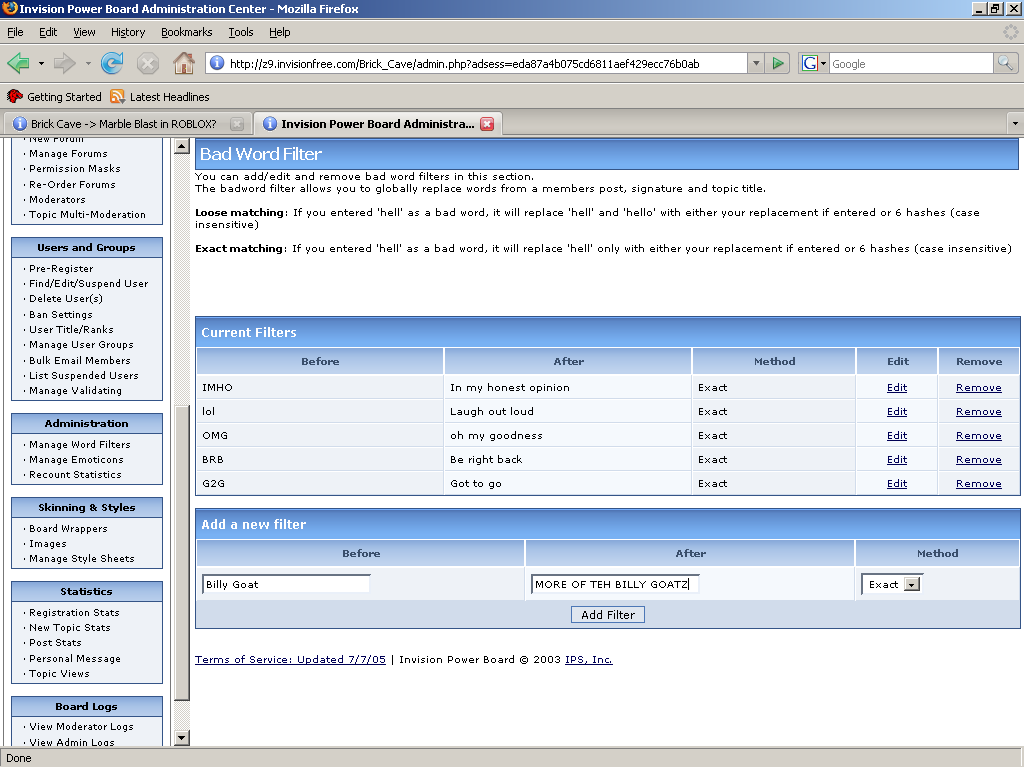Open the IPS, Inc. link
Screen dimensions: 1024x768
tap(588, 660)
